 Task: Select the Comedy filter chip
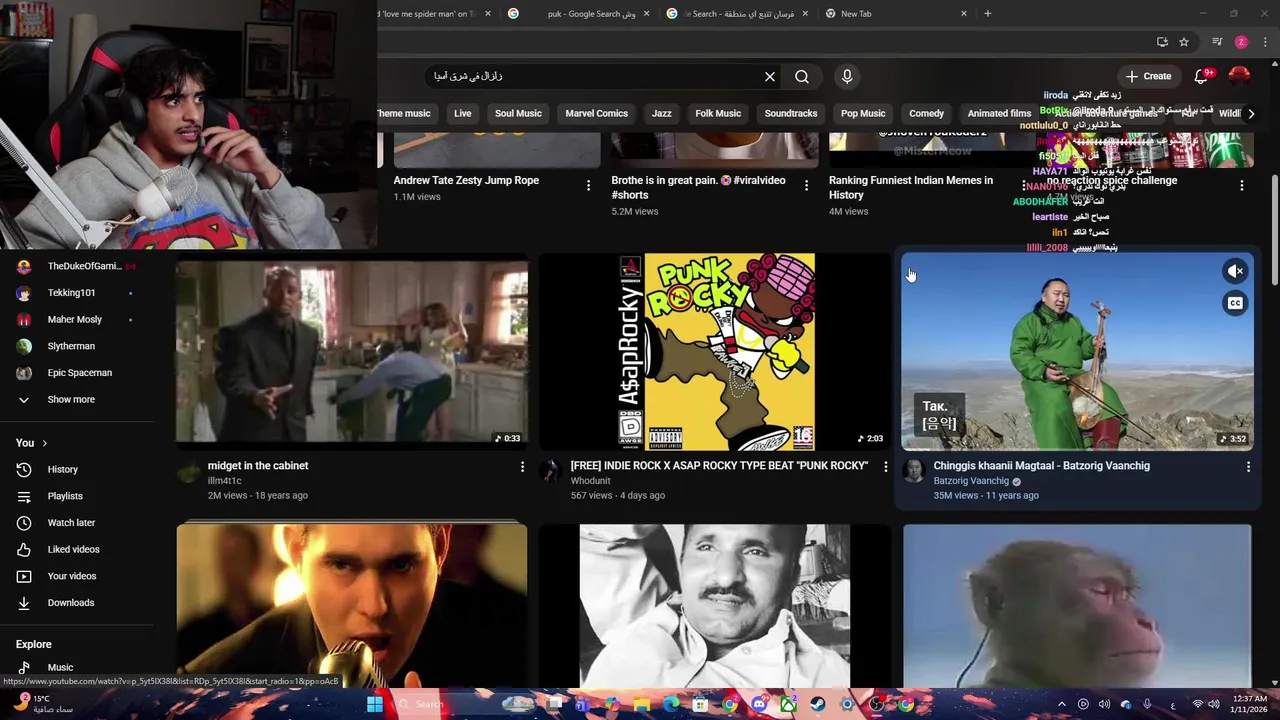(926, 113)
